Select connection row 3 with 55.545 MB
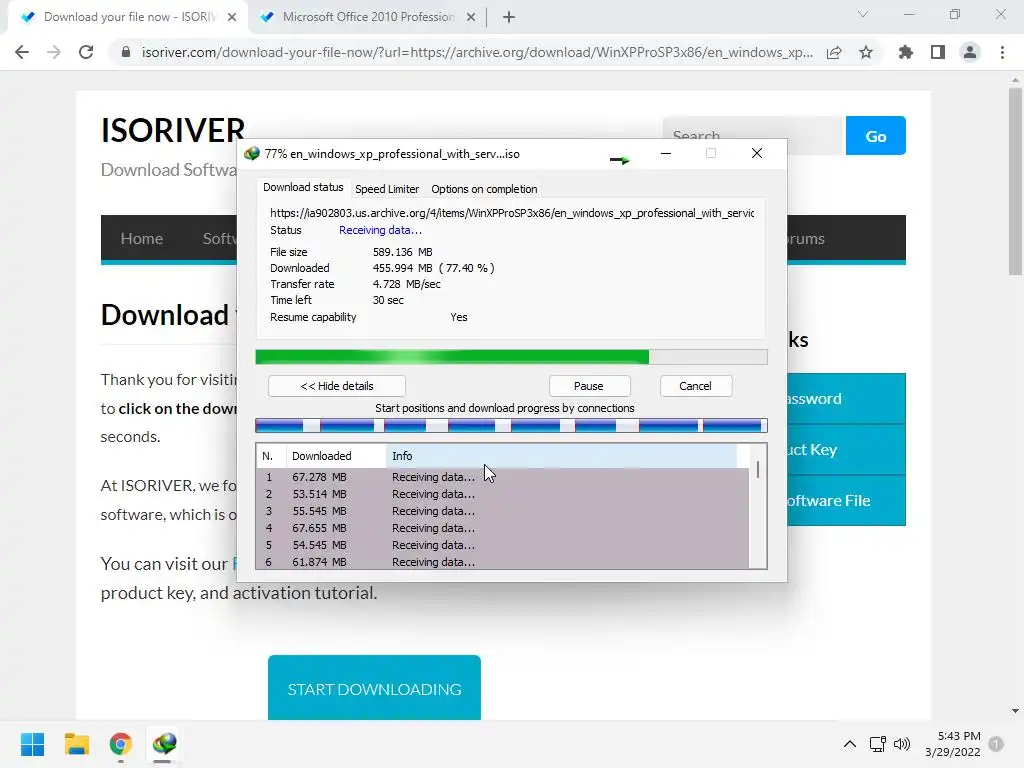Image resolution: width=1024 pixels, height=768 pixels. coord(502,511)
